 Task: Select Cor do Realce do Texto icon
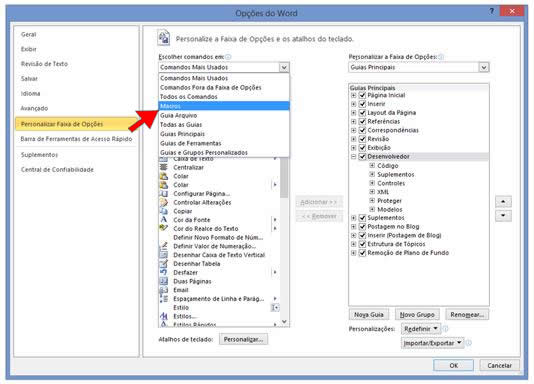(164, 228)
